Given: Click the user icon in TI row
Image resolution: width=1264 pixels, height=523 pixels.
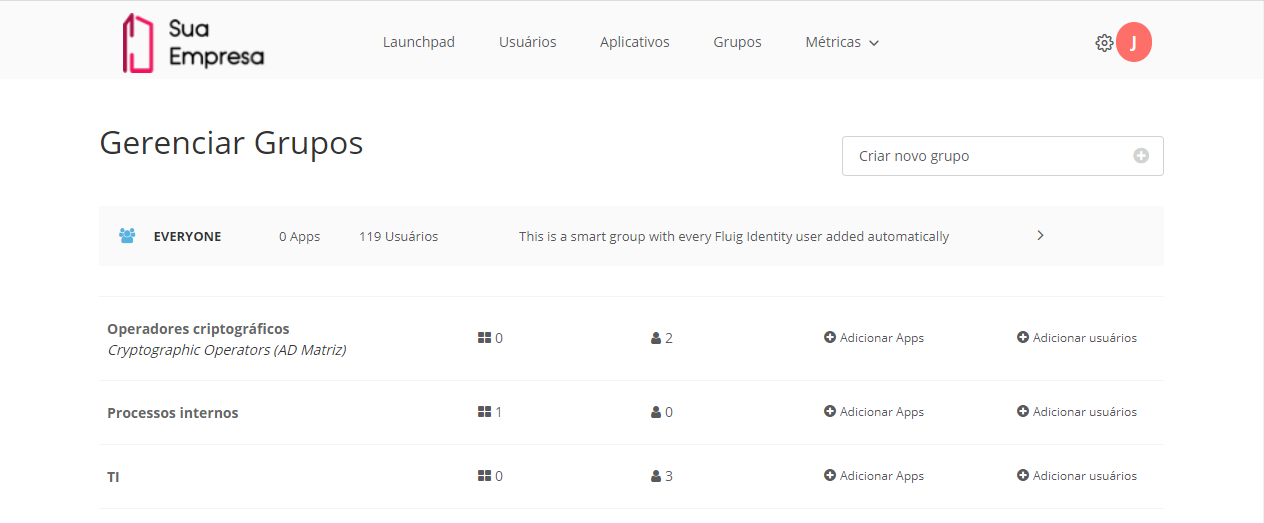Looking at the screenshot, I should [x=656, y=476].
